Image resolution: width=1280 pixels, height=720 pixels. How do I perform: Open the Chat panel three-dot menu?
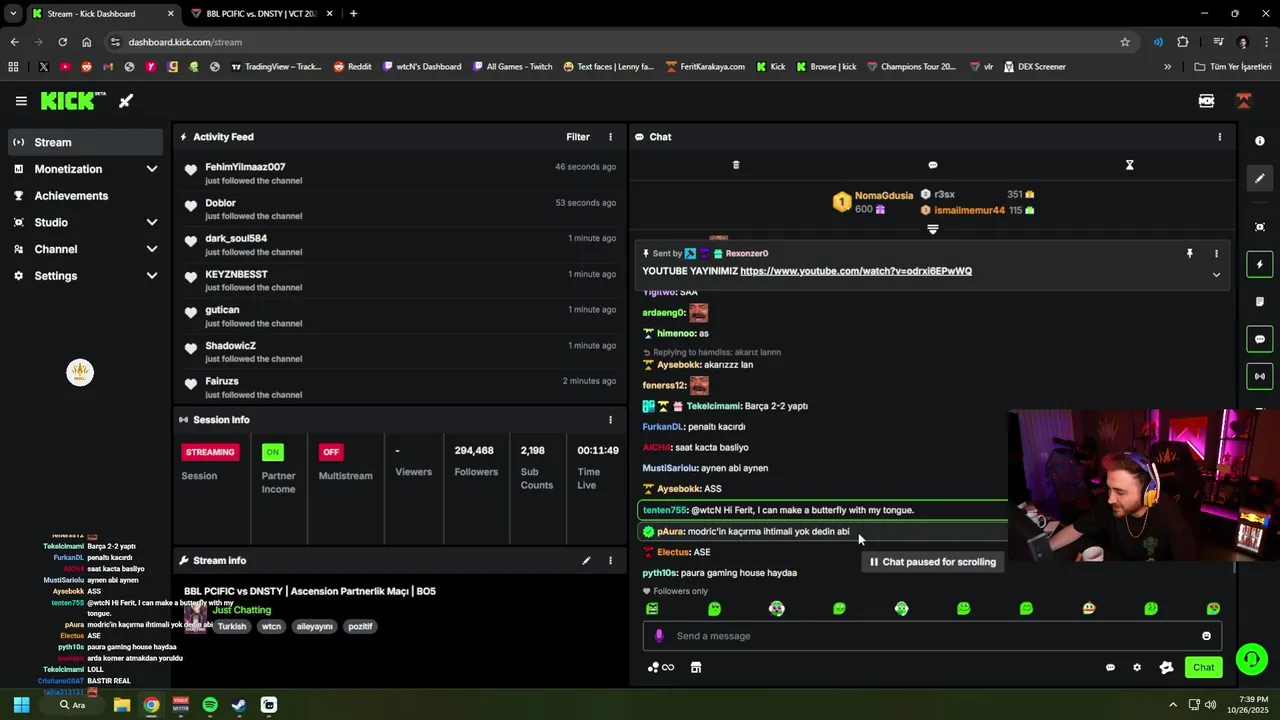click(1219, 137)
